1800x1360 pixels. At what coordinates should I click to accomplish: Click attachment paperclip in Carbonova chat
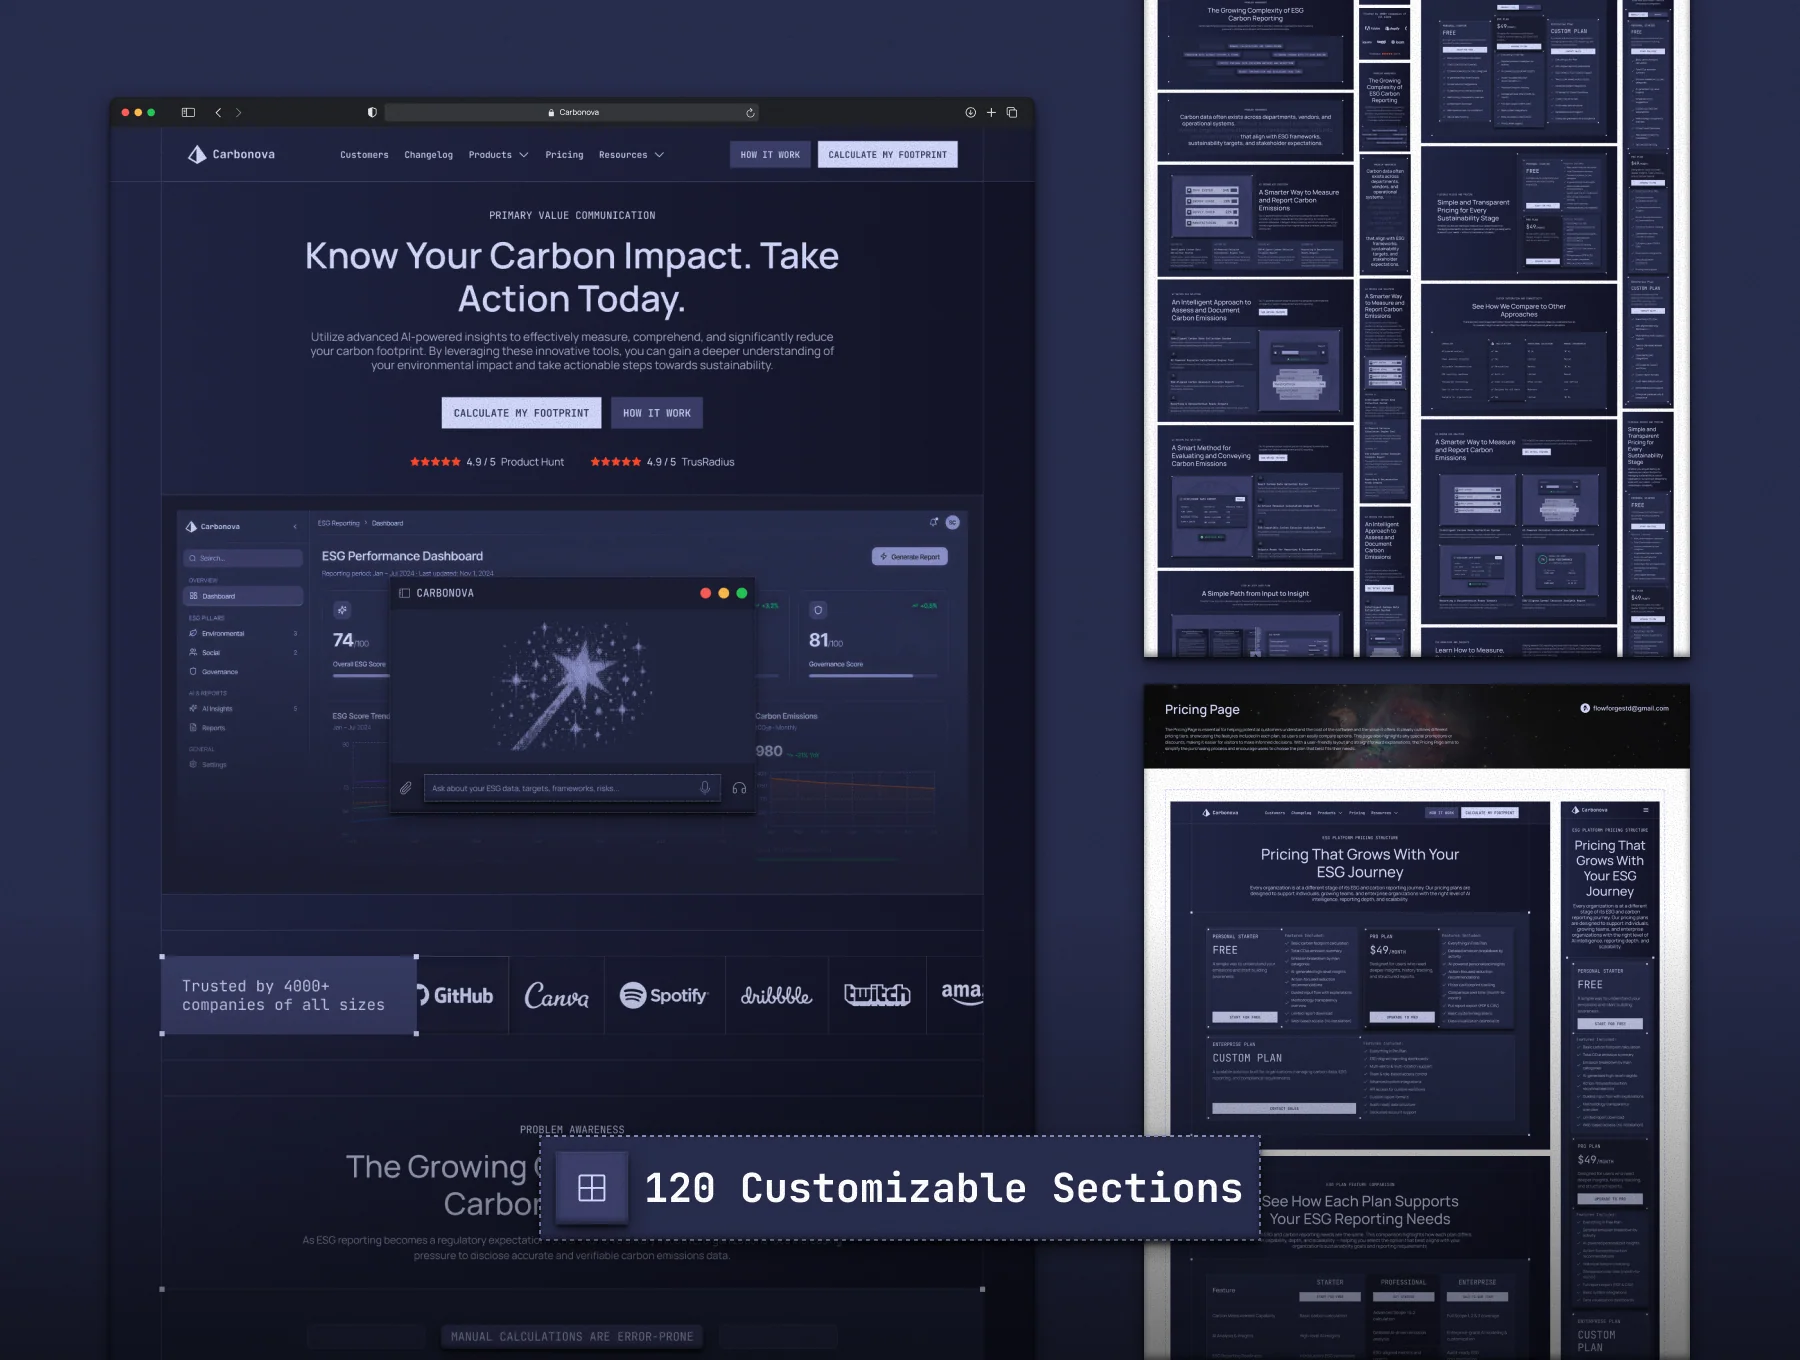(406, 788)
